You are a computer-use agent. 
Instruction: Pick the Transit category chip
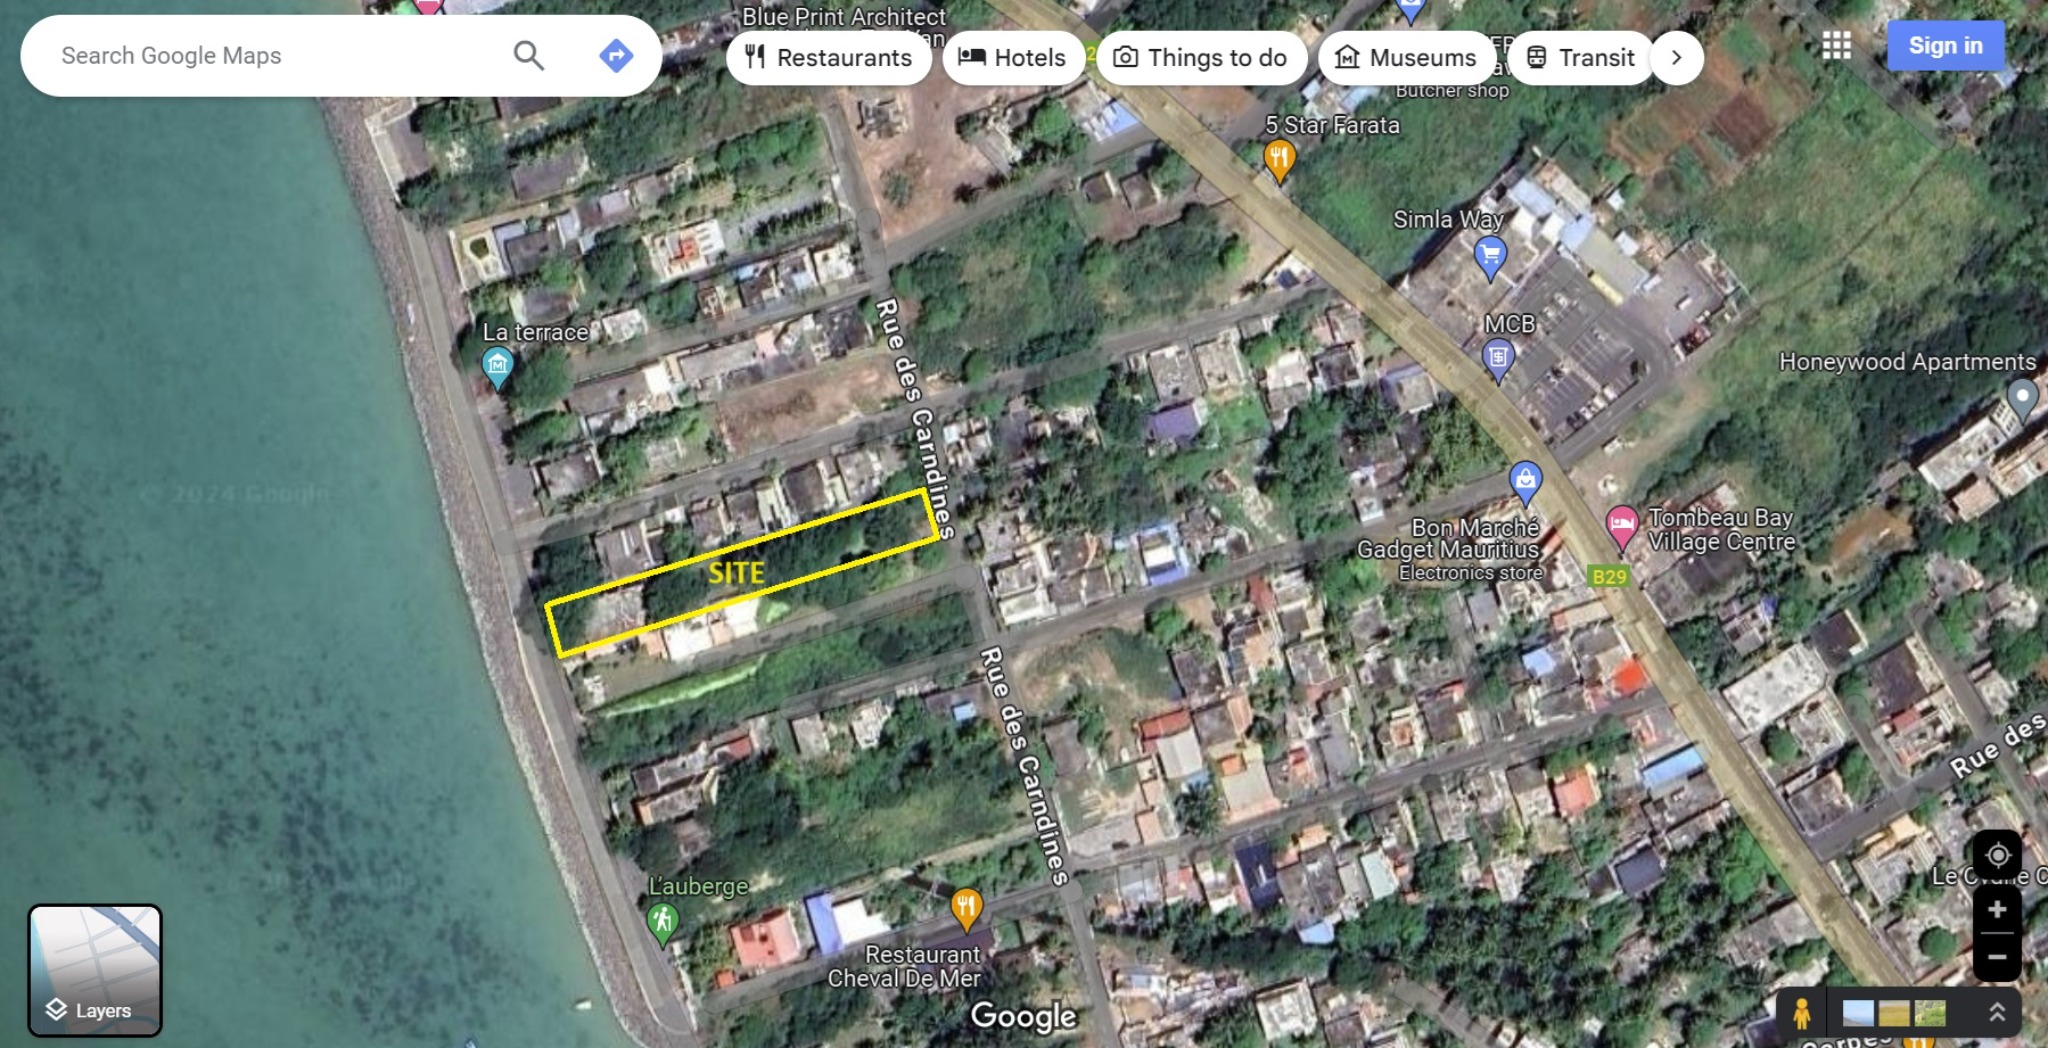point(1581,58)
